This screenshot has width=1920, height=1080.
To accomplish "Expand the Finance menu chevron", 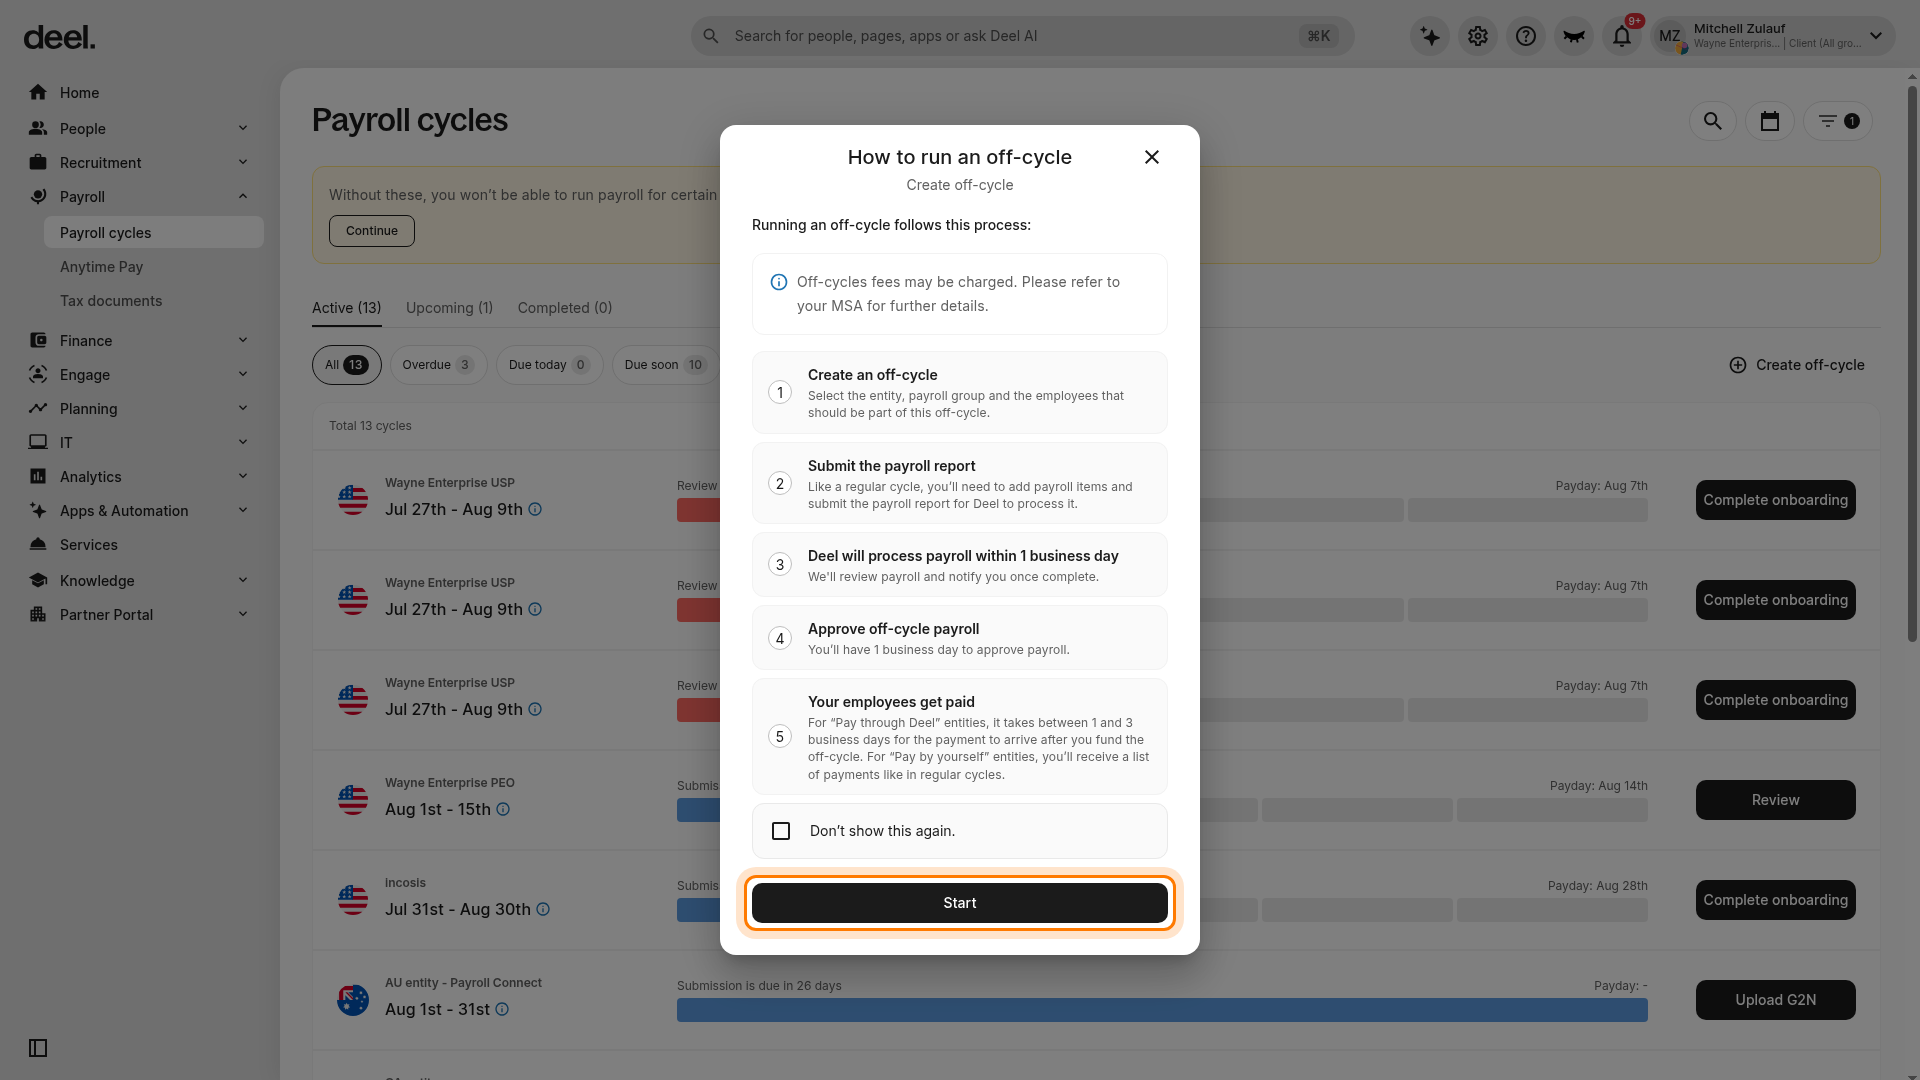I will point(243,340).
